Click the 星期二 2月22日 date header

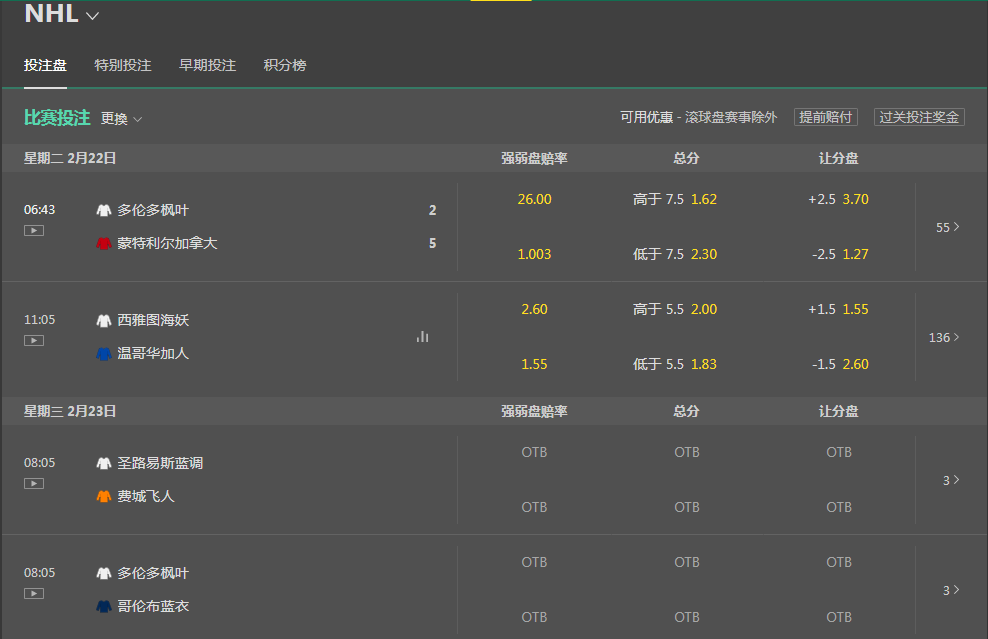(x=70, y=158)
